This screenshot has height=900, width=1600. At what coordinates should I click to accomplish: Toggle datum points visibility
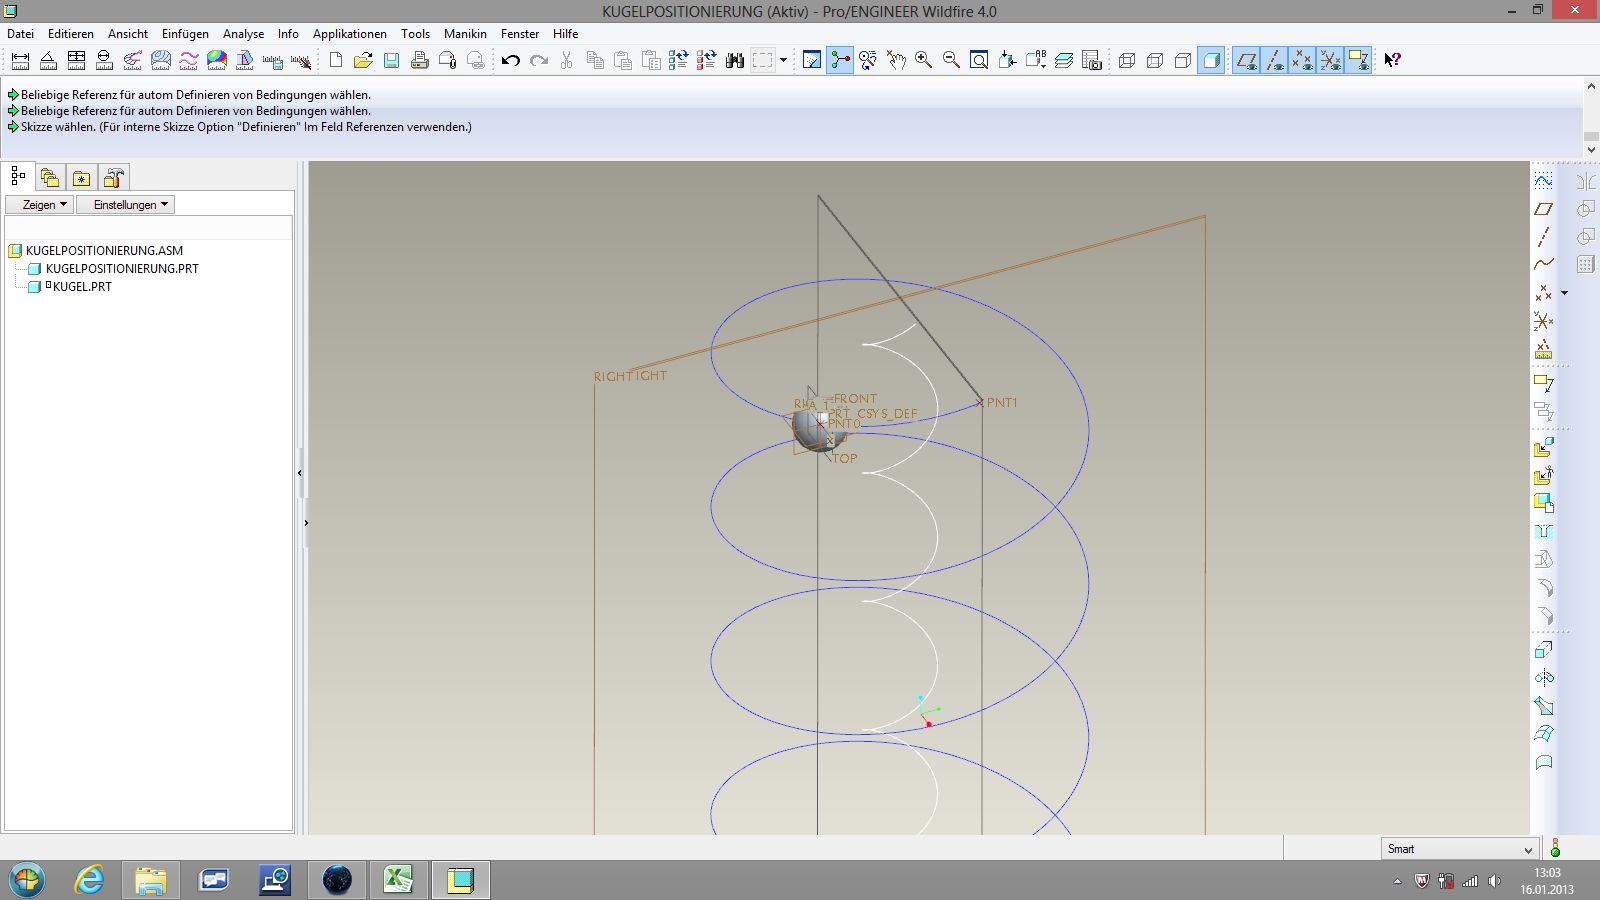[1302, 60]
